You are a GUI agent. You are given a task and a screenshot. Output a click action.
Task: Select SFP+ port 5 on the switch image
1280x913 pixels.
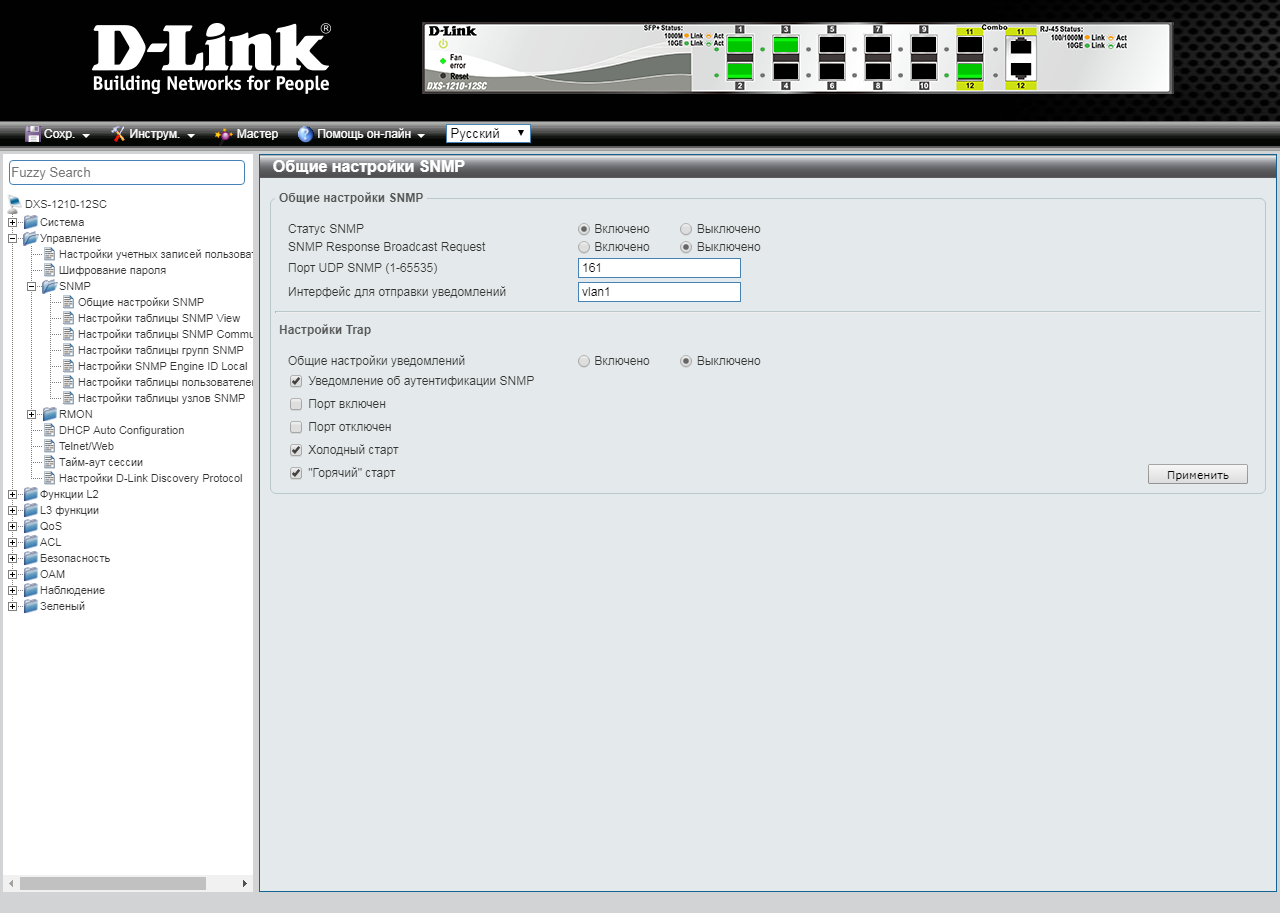[x=832, y=44]
